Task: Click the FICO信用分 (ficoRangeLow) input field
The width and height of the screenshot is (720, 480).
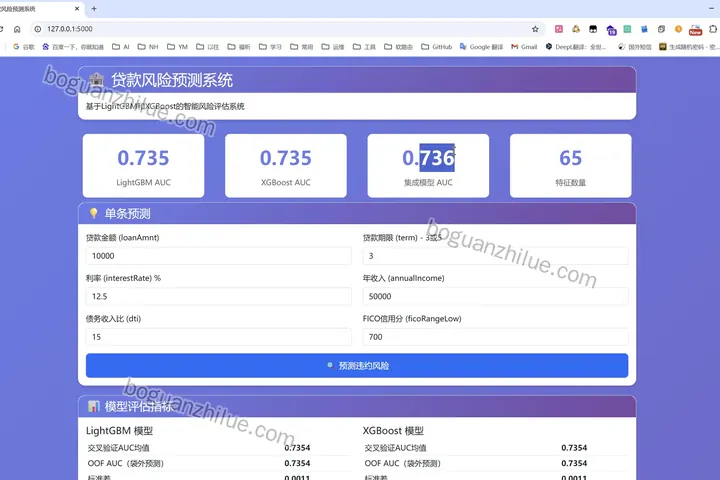Action: (x=495, y=337)
